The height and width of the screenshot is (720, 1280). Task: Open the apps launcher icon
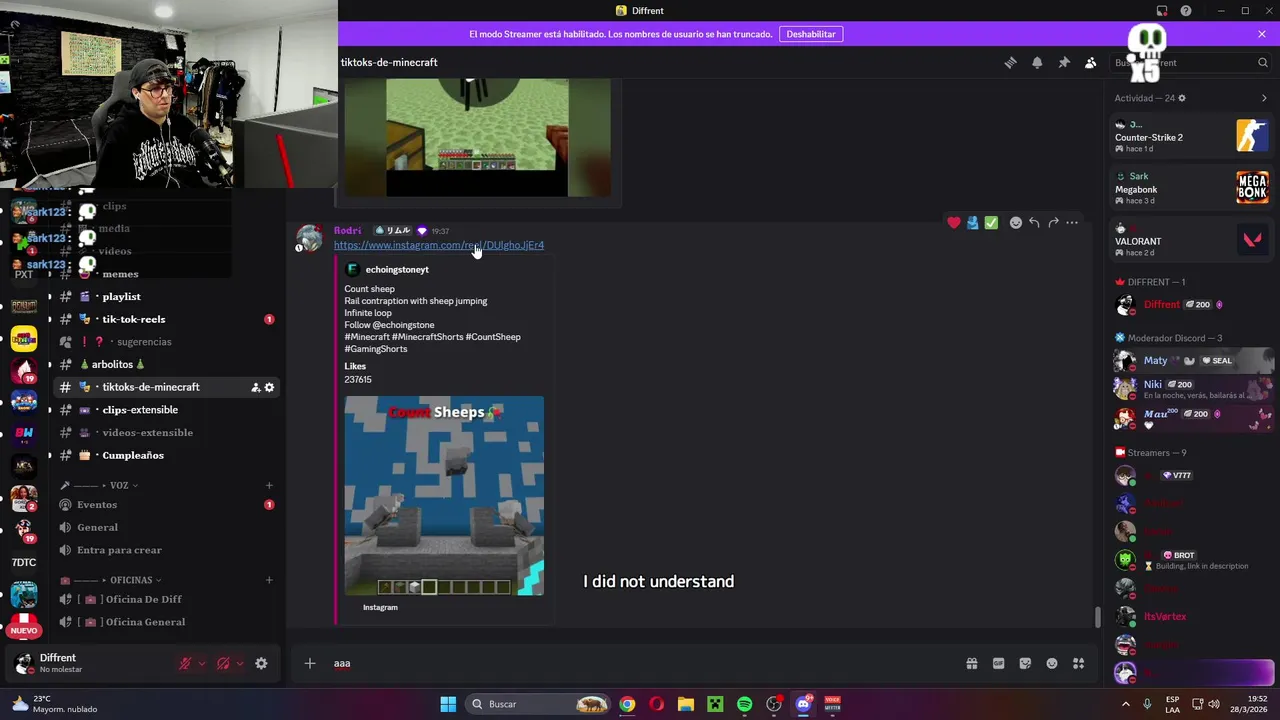[x=1079, y=663]
